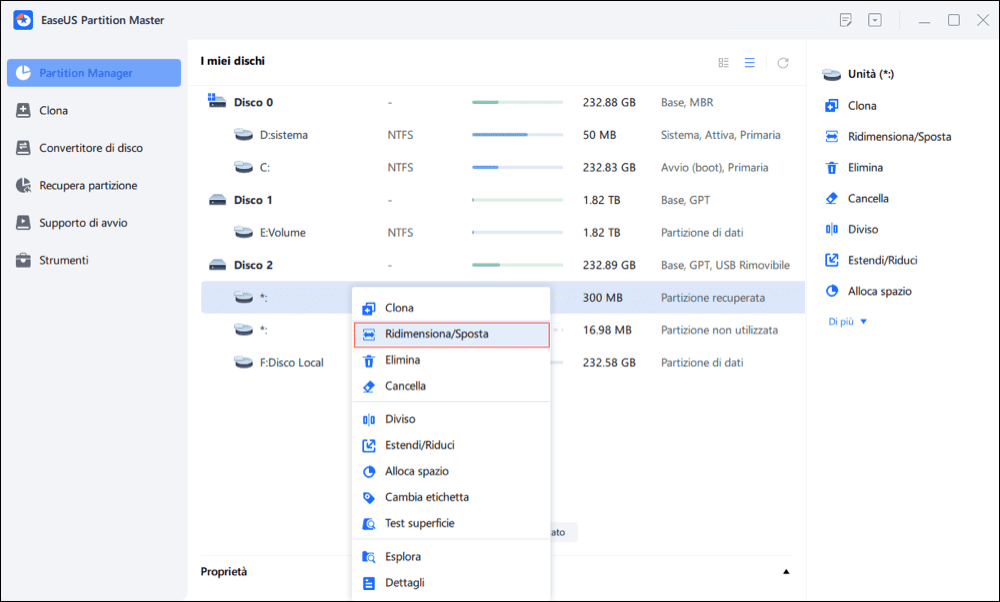Click the D:sistema usage bar
Viewport: 1000px width, 602px height.
point(517,135)
